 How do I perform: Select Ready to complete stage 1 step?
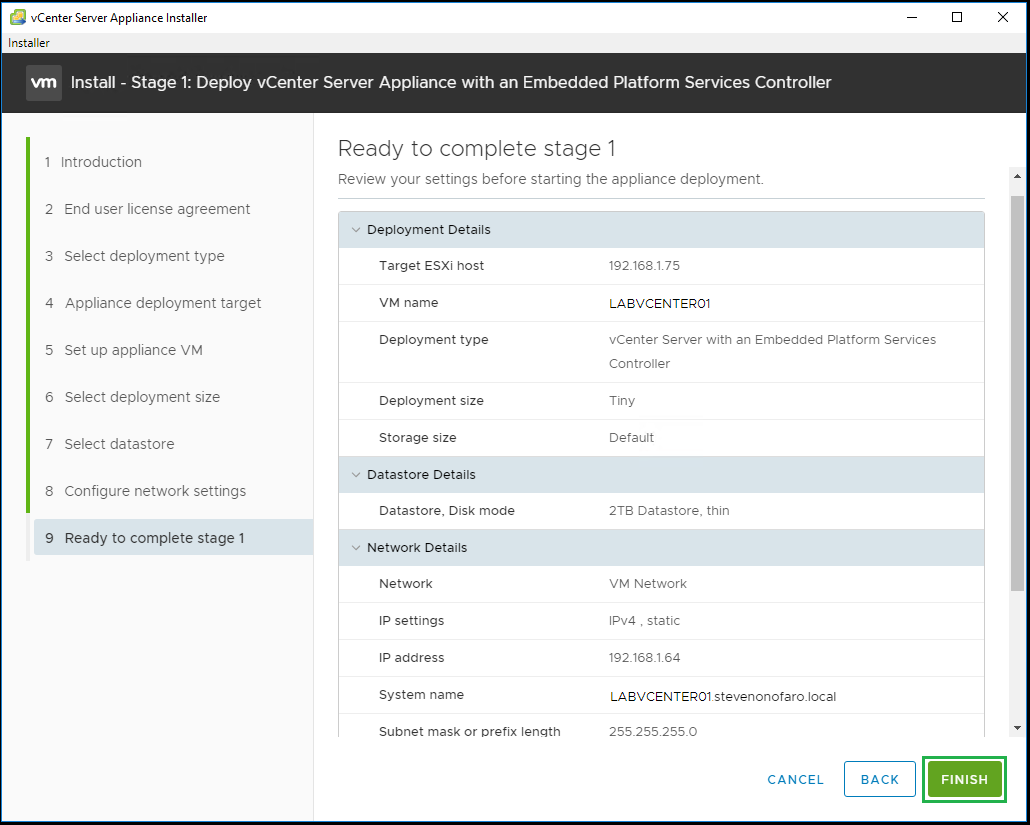point(154,538)
